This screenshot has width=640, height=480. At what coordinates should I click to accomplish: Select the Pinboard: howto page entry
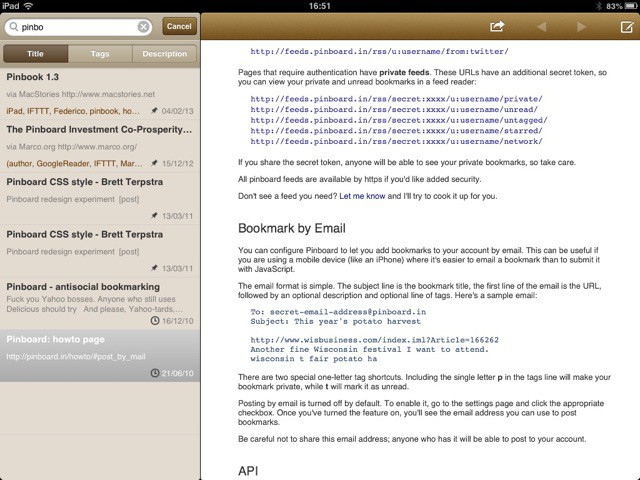100,355
